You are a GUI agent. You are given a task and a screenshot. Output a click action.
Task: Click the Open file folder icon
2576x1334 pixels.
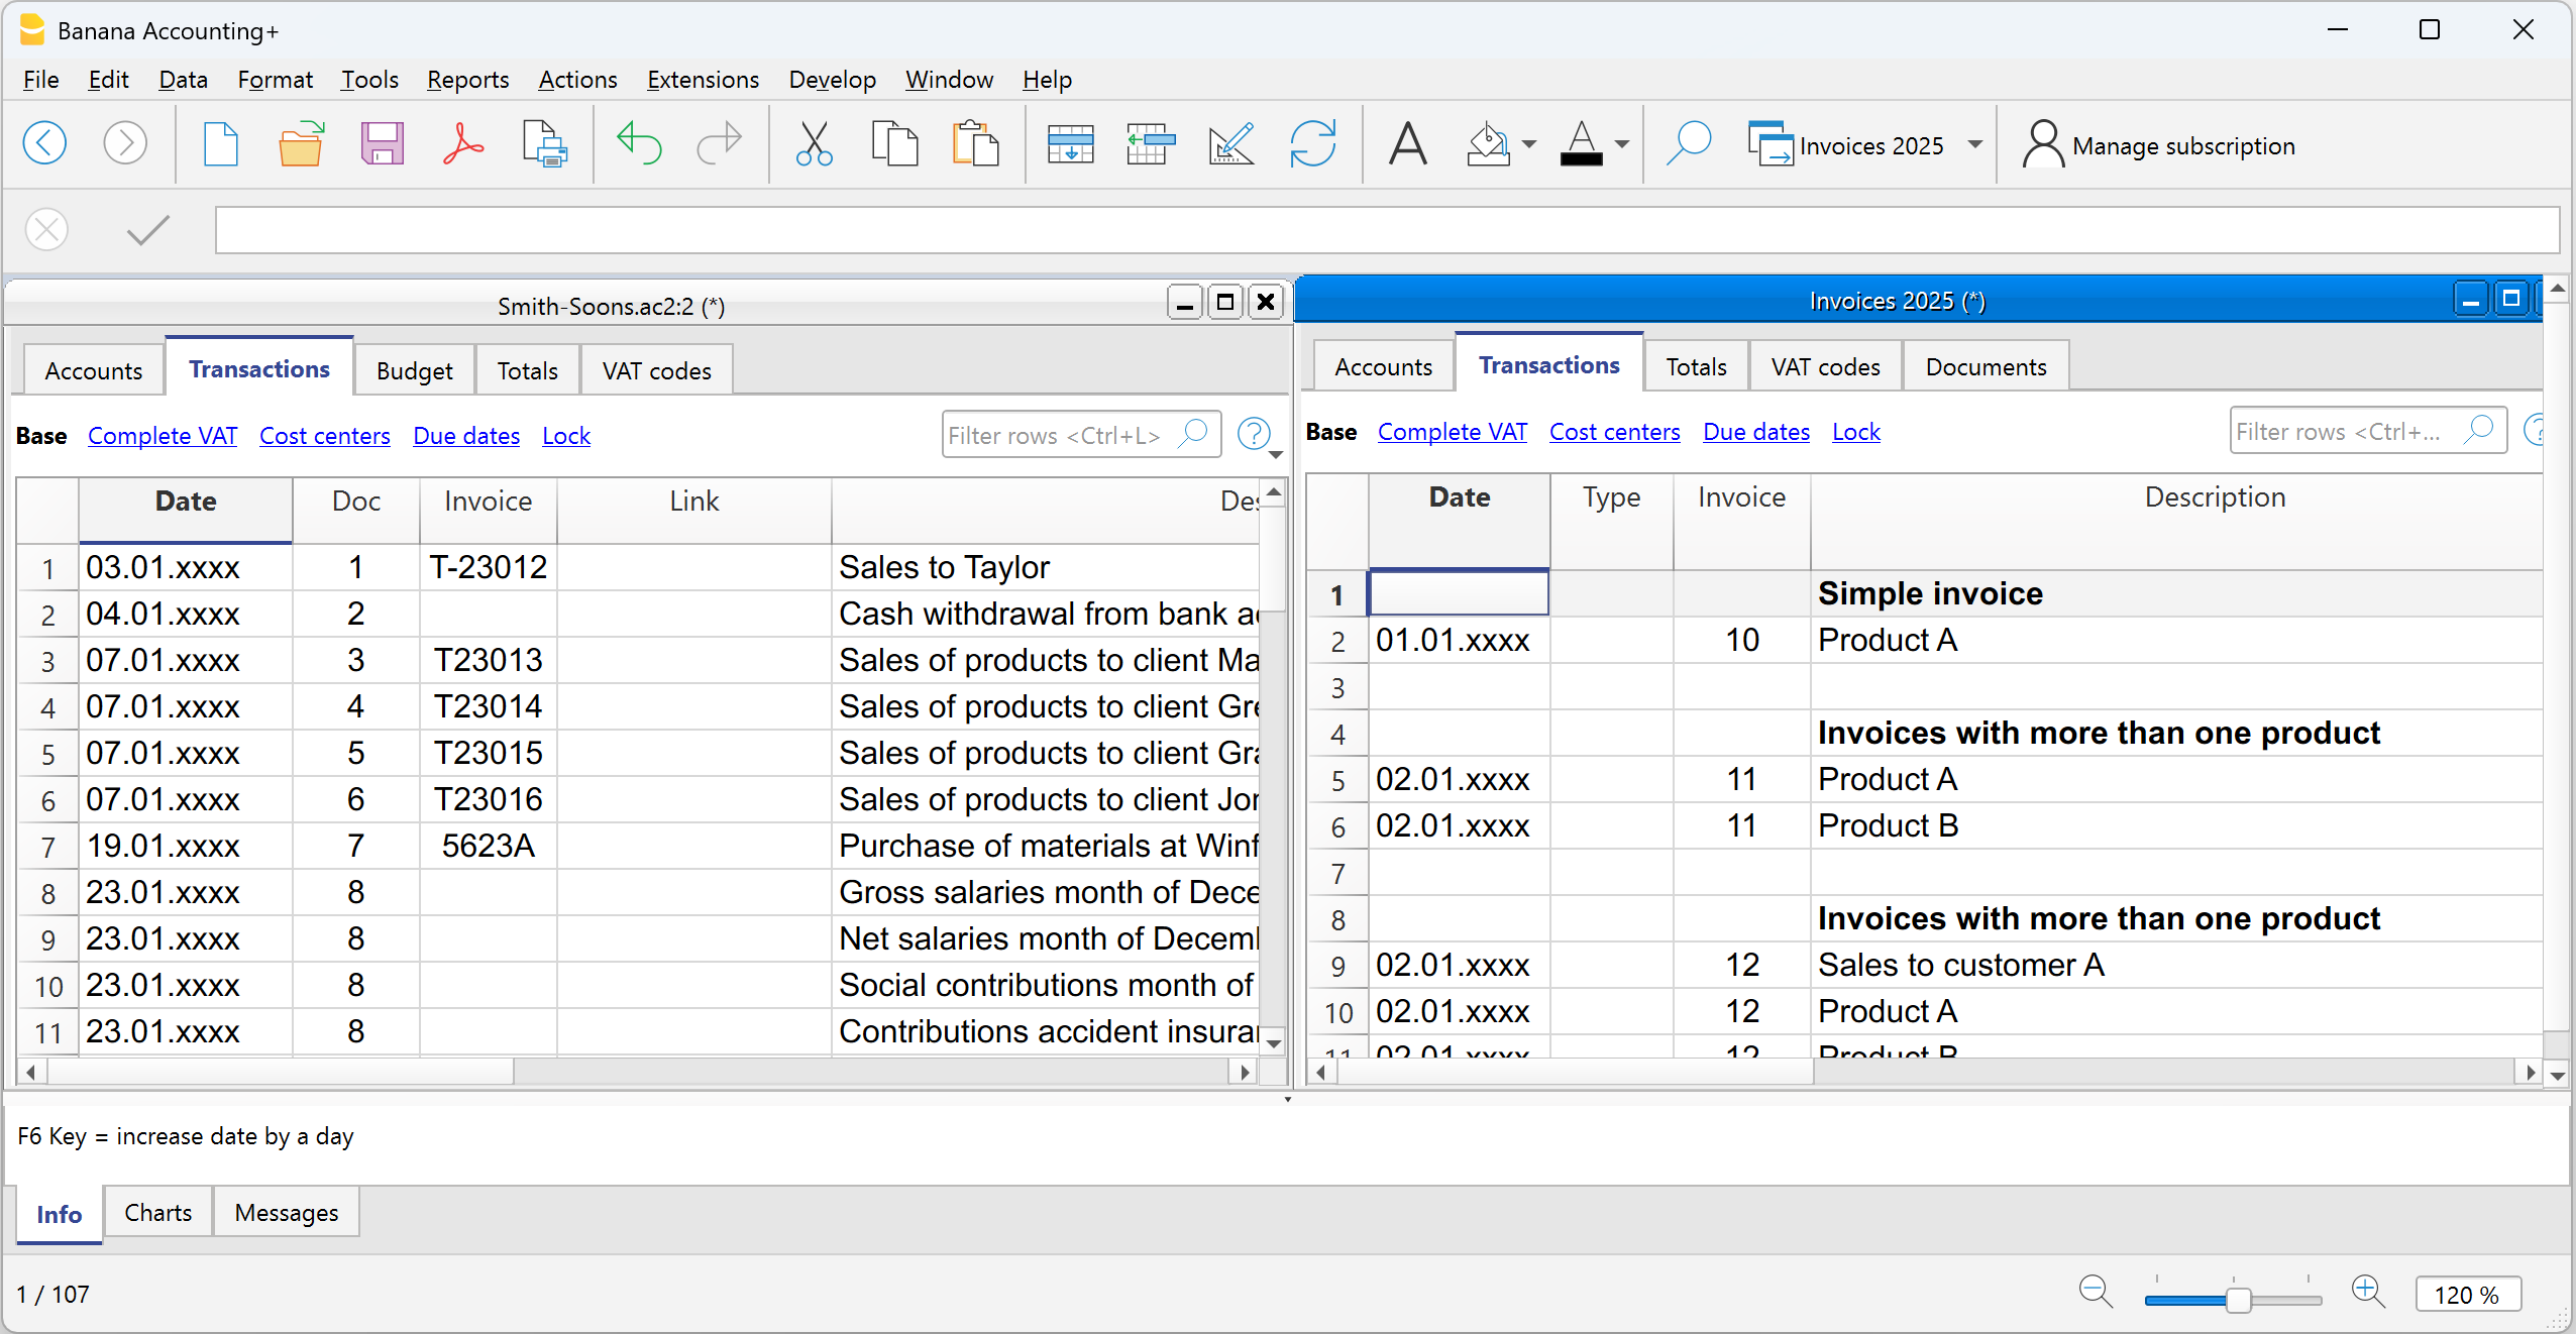click(300, 145)
